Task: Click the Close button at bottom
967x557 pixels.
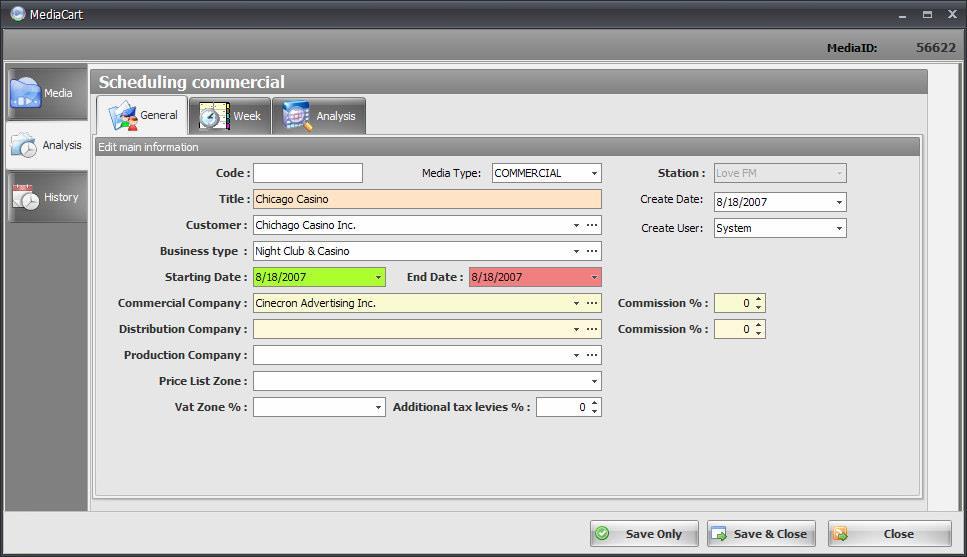Action: [889, 534]
